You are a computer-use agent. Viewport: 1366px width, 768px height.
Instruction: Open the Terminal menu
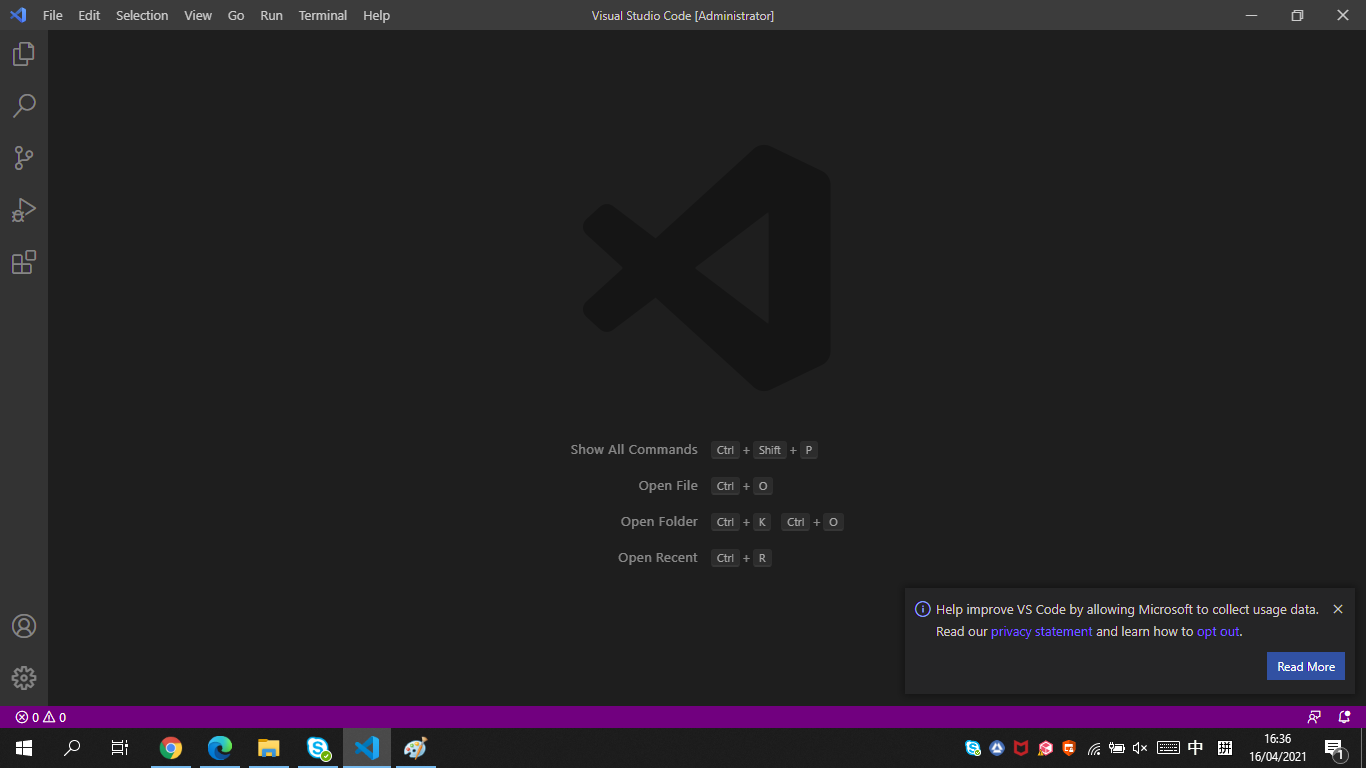click(x=322, y=15)
